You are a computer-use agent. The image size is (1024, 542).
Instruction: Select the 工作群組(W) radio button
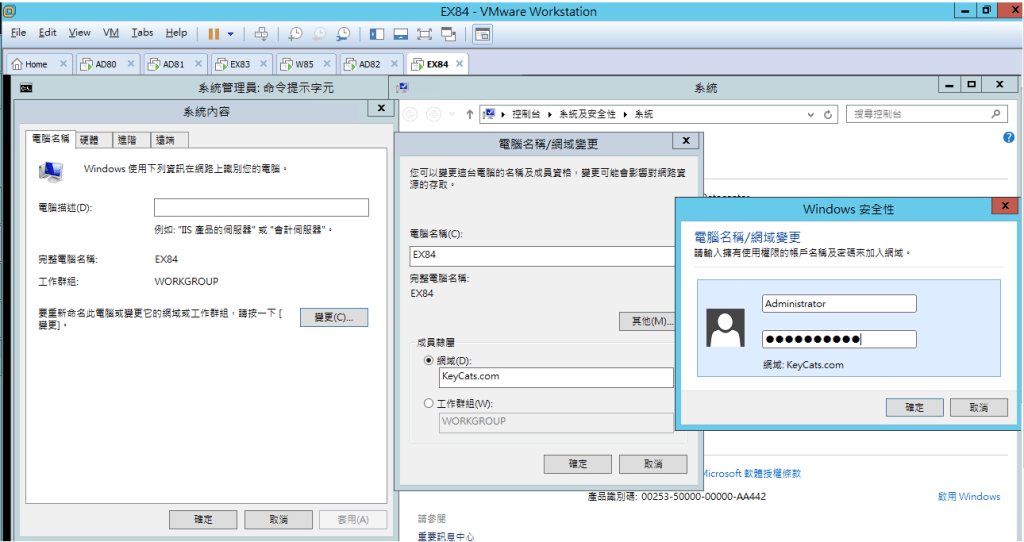[x=430, y=403]
